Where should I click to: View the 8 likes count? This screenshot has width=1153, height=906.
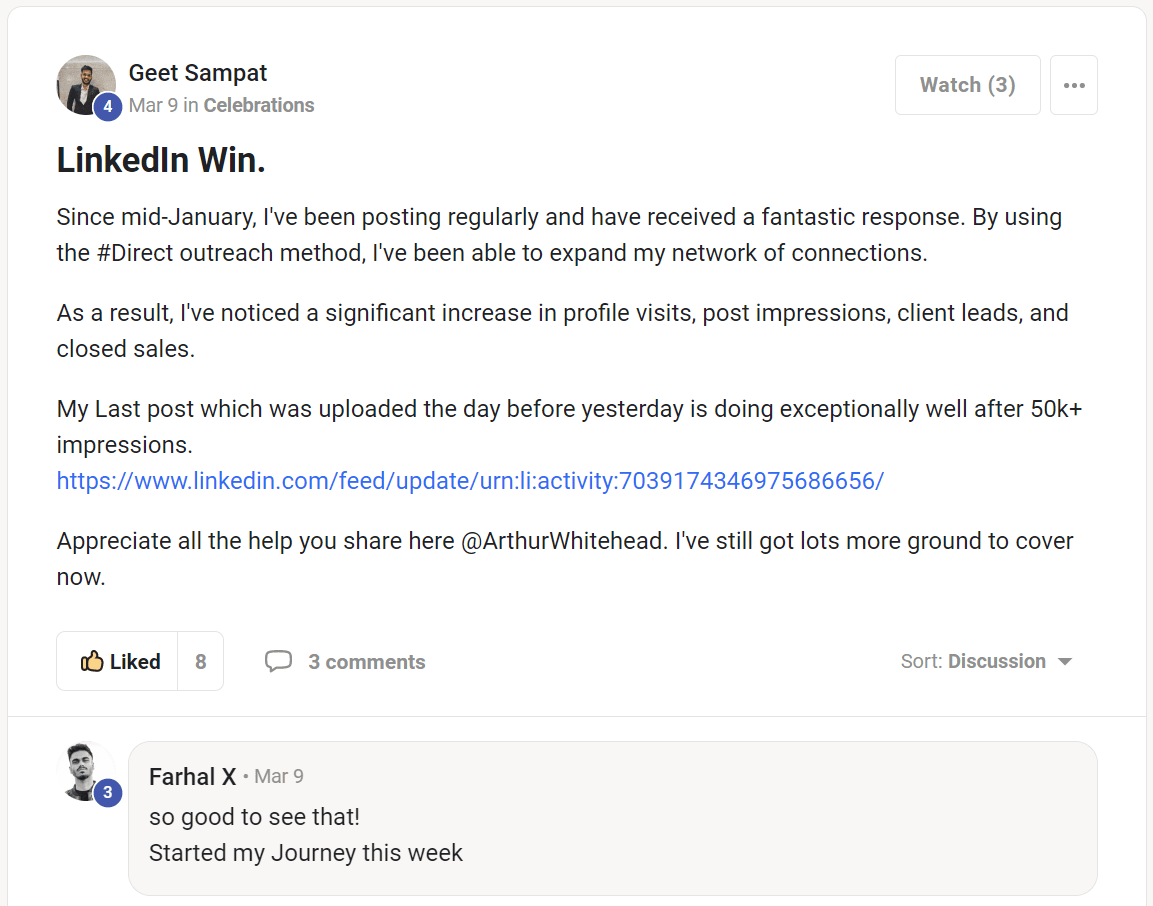(x=201, y=661)
